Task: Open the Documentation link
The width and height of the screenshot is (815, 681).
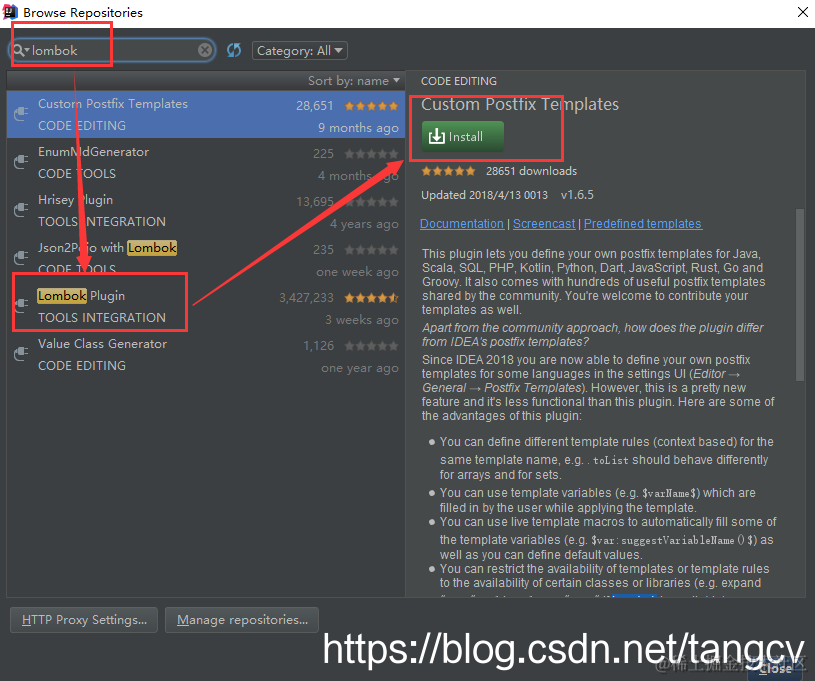Action: click(462, 224)
